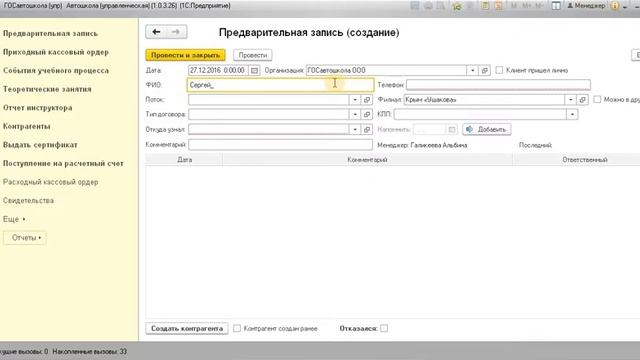The height and width of the screenshot is (360, 640).
Task: Enable the Клиент пришел лично checkbox
Action: pyautogui.click(x=499, y=70)
